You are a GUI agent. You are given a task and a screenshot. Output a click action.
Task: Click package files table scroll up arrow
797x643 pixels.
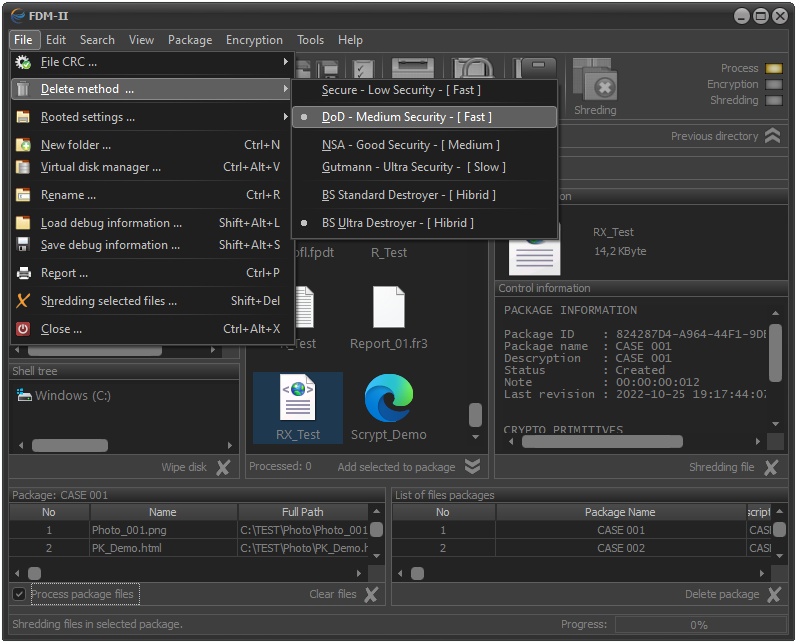tap(377, 511)
